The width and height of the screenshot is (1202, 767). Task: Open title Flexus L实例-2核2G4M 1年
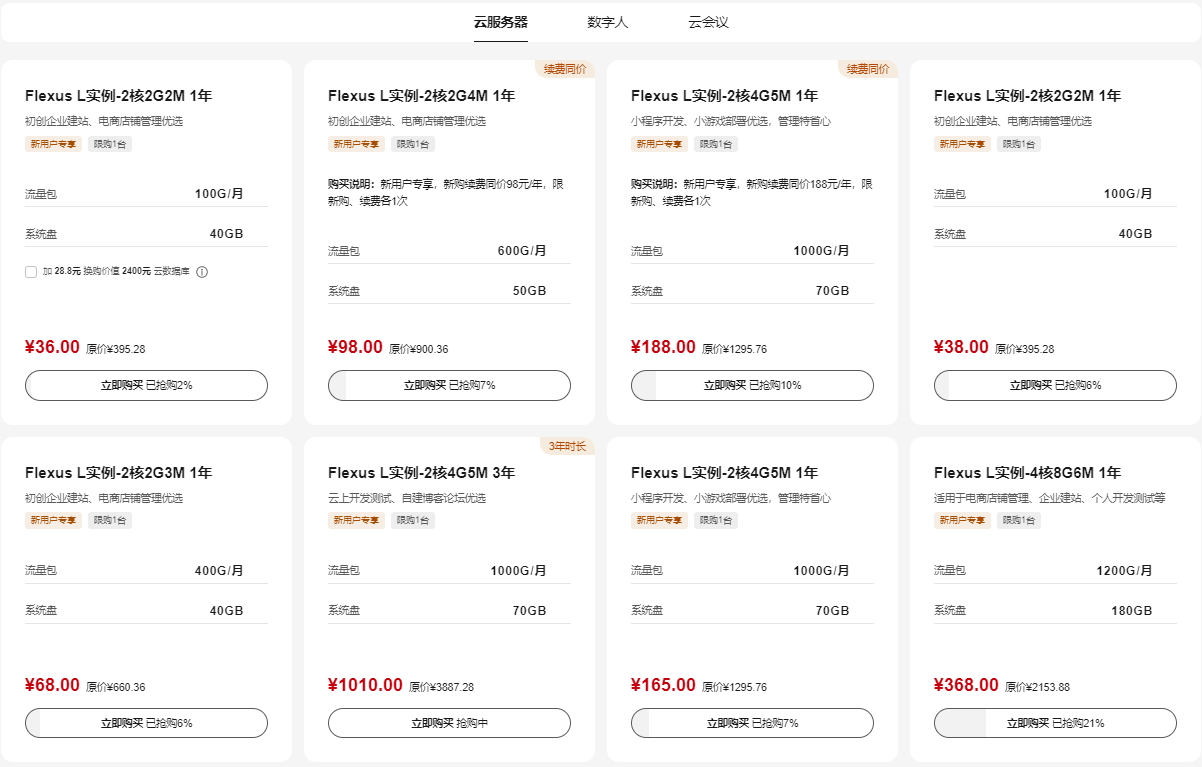421,96
